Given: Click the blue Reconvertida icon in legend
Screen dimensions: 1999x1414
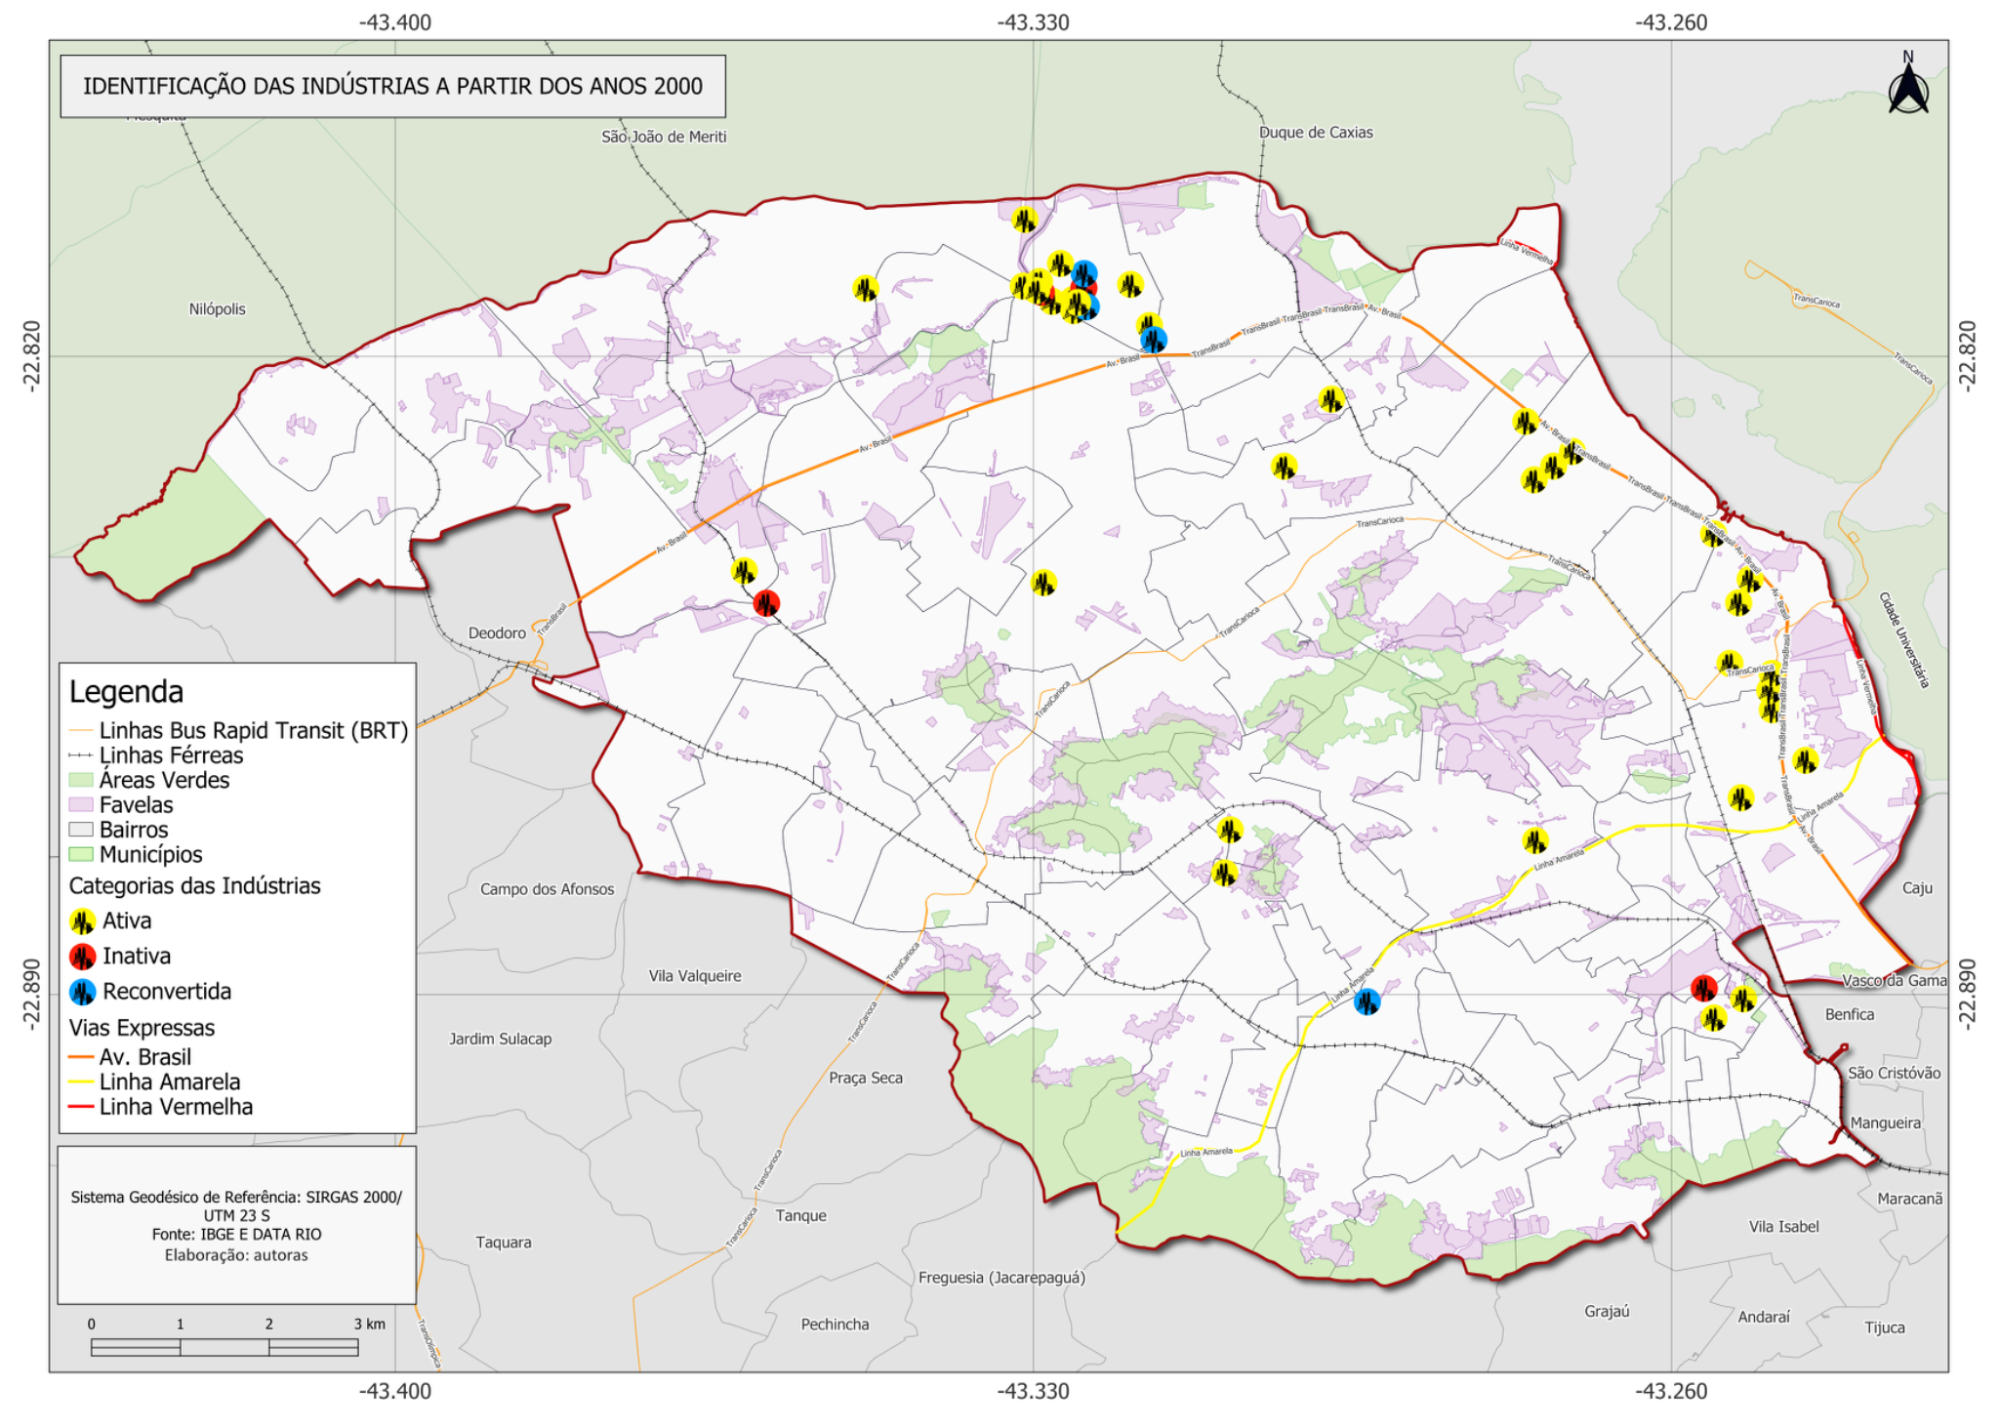Looking at the screenshot, I should pyautogui.click(x=82, y=992).
